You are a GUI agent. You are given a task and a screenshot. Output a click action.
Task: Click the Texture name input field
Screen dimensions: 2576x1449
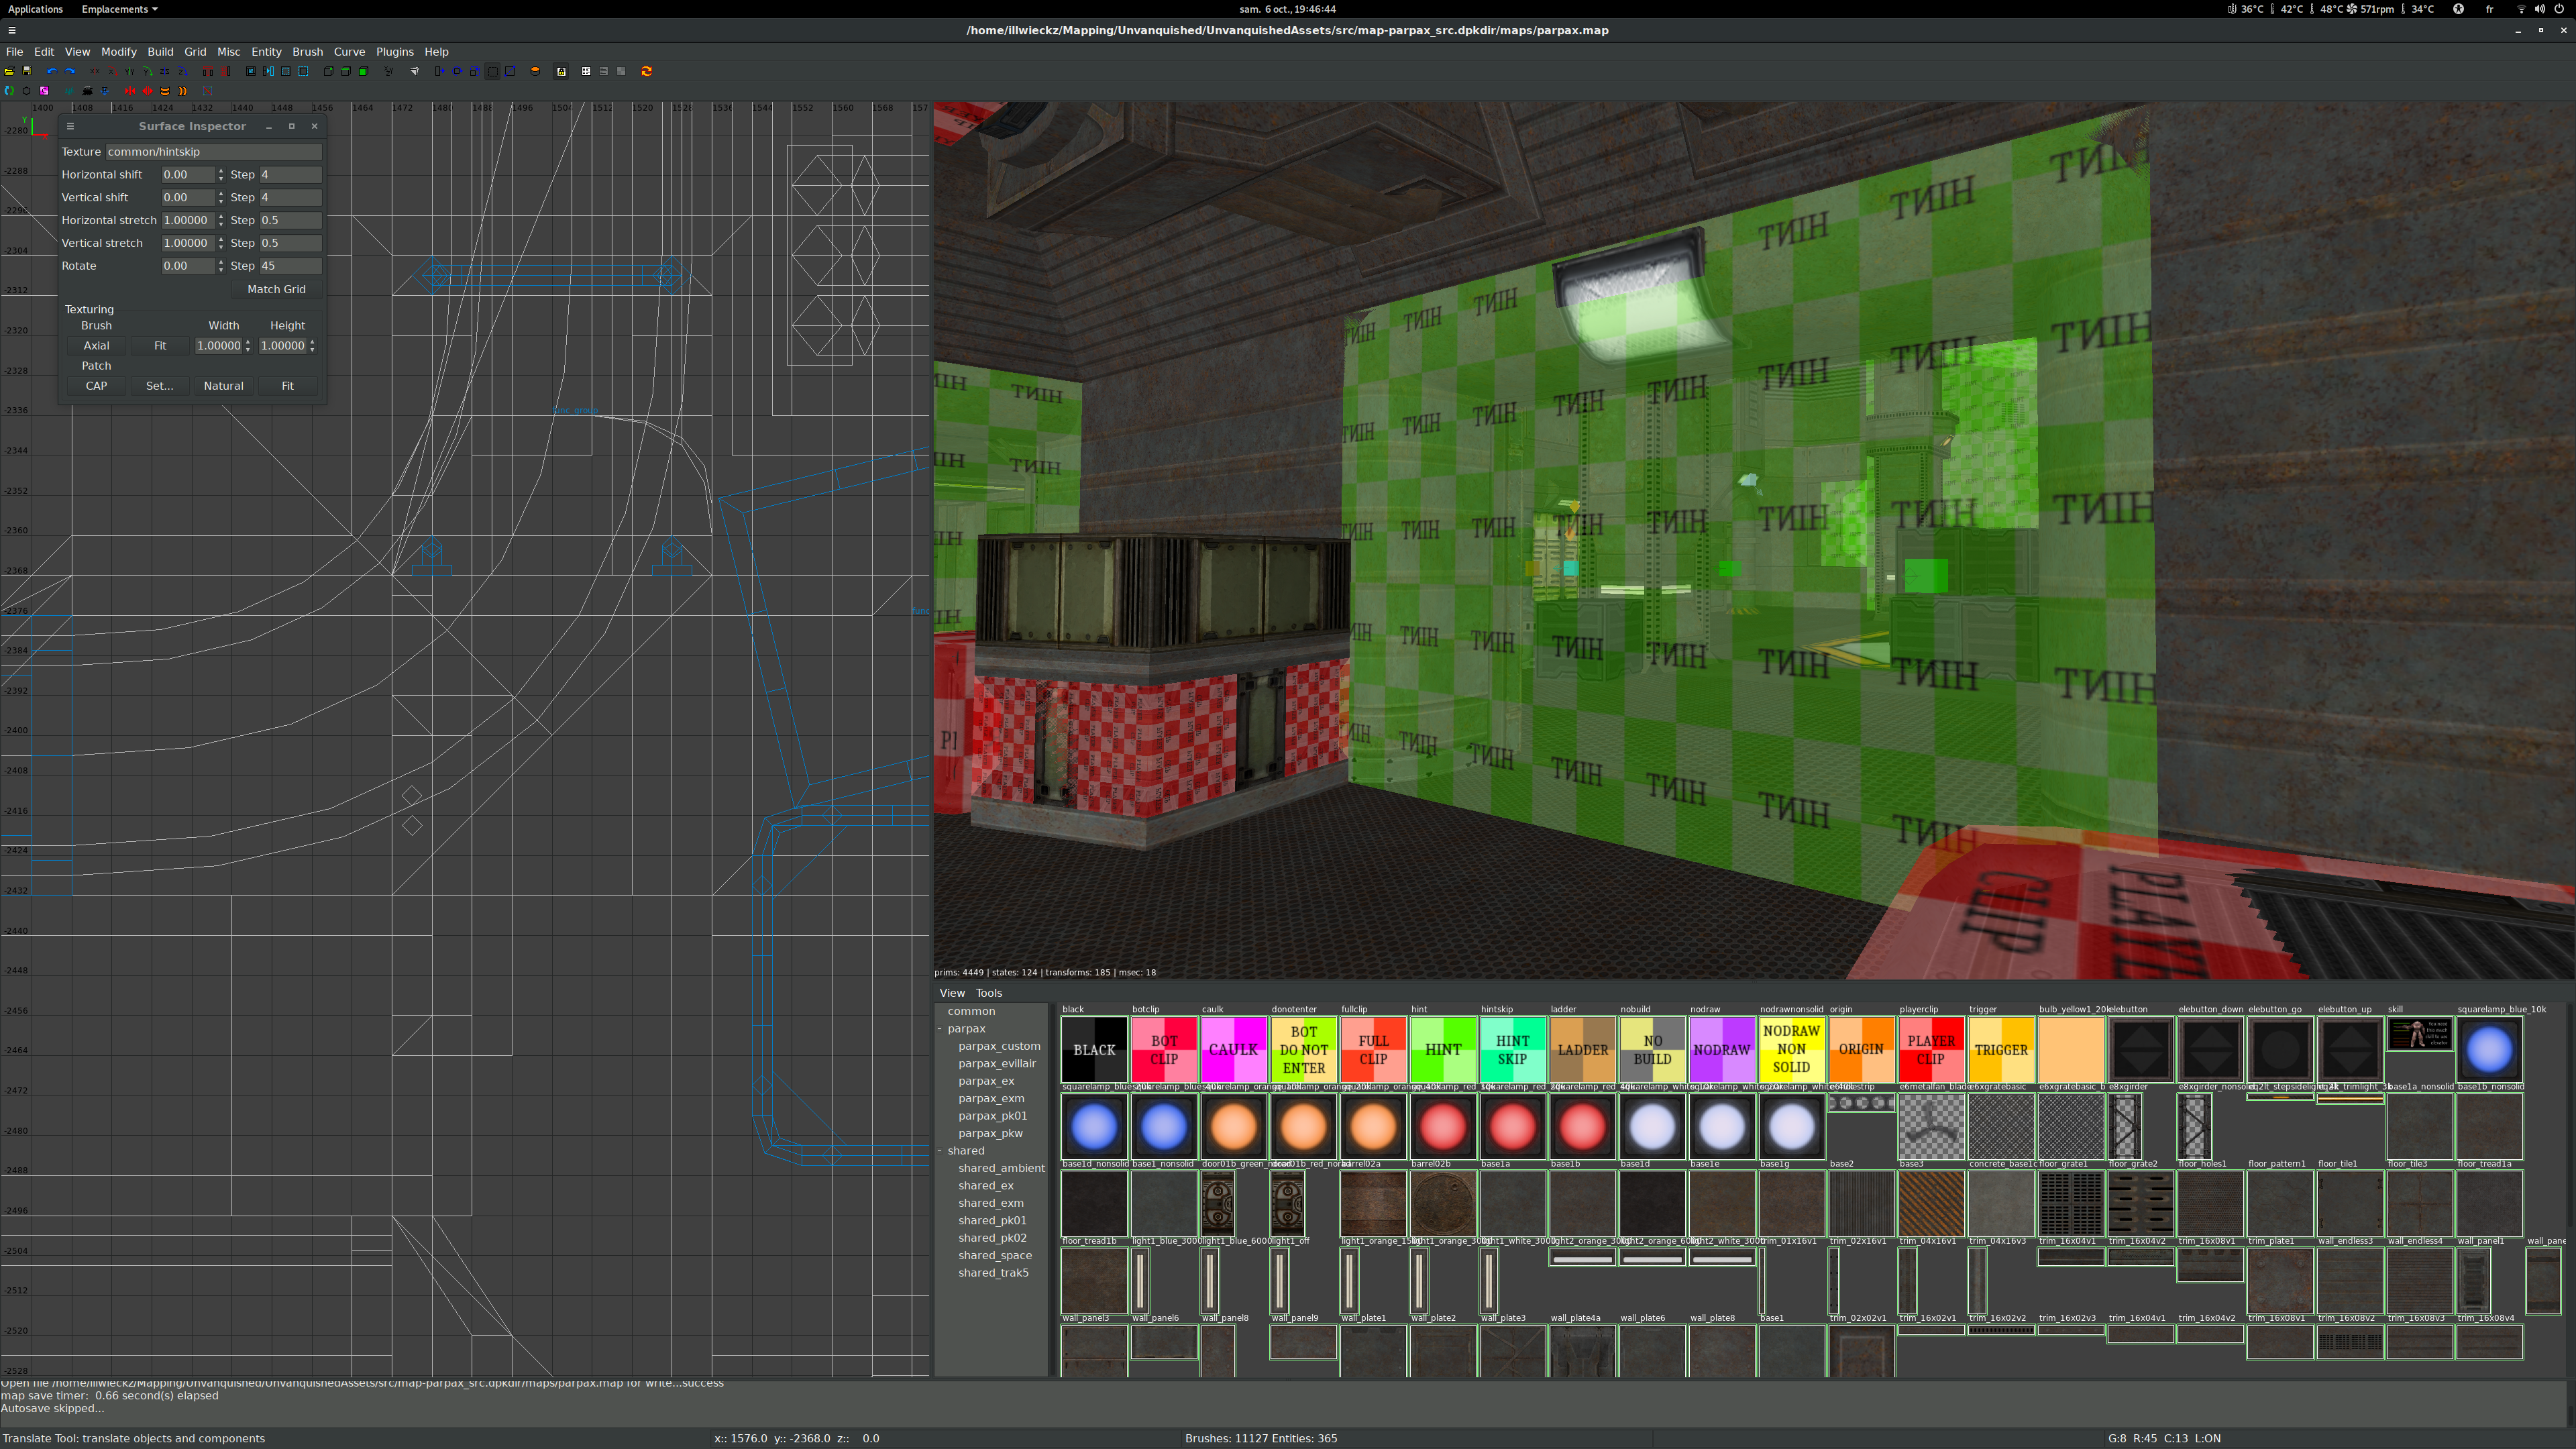[x=213, y=152]
